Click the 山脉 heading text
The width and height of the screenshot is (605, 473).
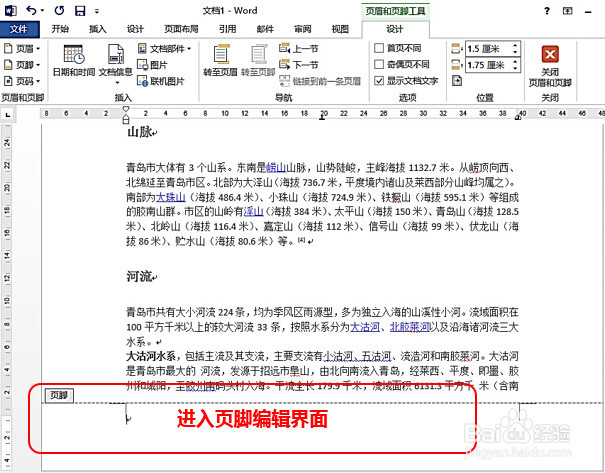point(139,132)
